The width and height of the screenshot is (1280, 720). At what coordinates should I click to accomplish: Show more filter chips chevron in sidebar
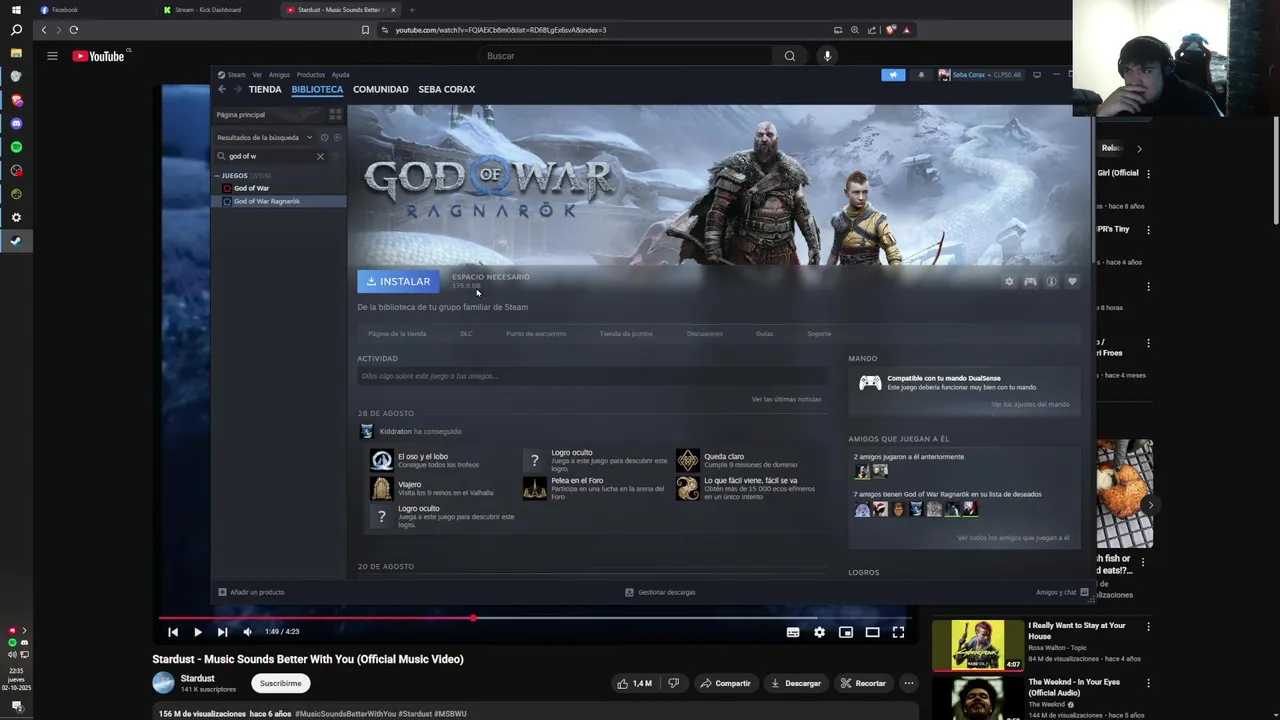(x=1139, y=148)
